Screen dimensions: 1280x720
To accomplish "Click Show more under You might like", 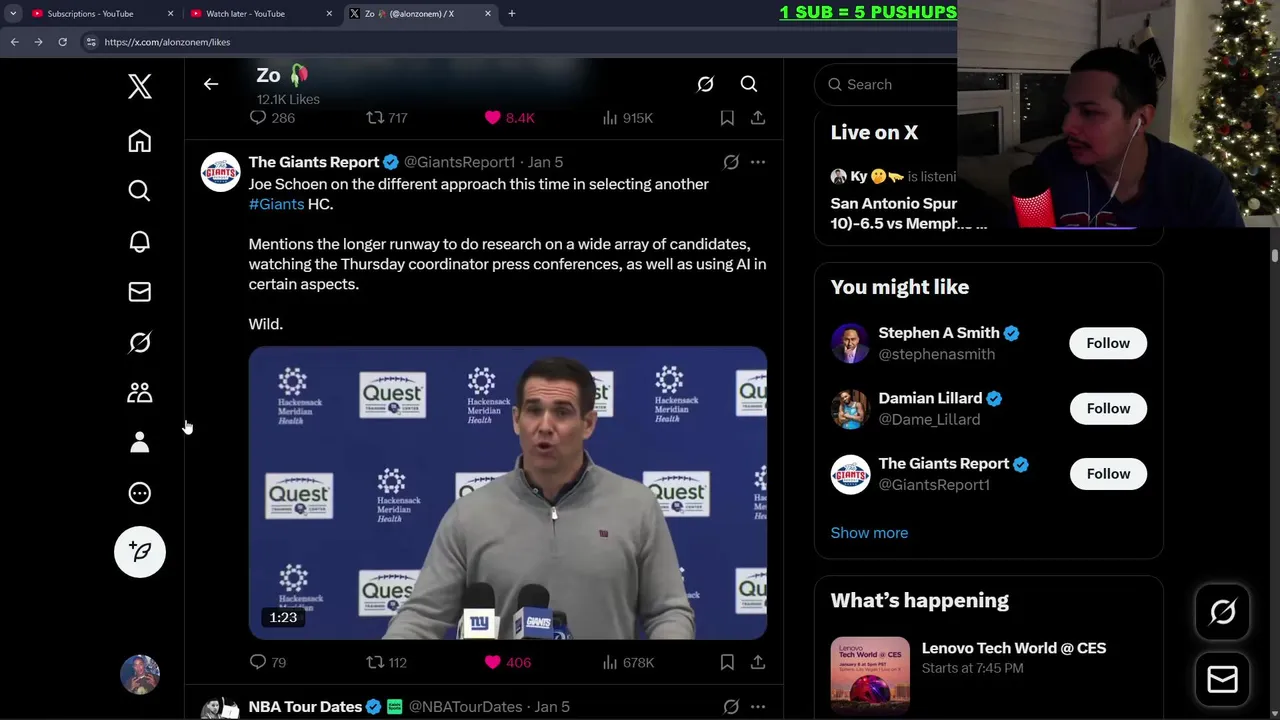I will point(870,533).
